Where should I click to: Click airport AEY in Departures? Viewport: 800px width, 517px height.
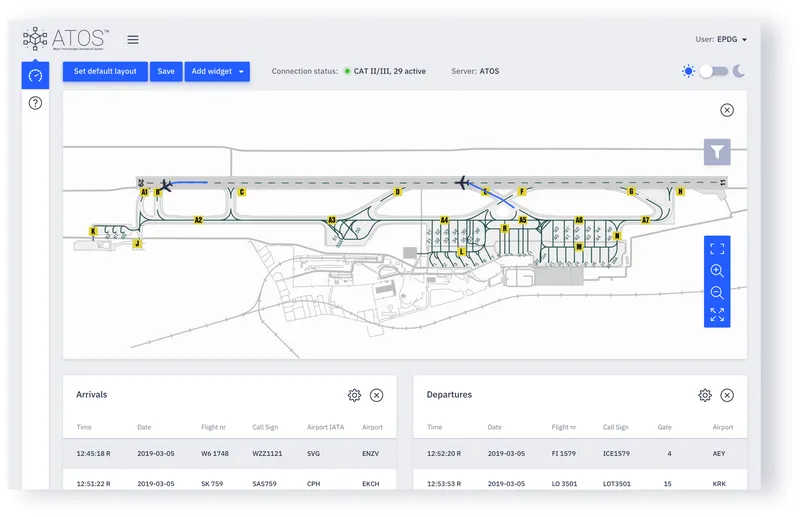tap(719, 453)
